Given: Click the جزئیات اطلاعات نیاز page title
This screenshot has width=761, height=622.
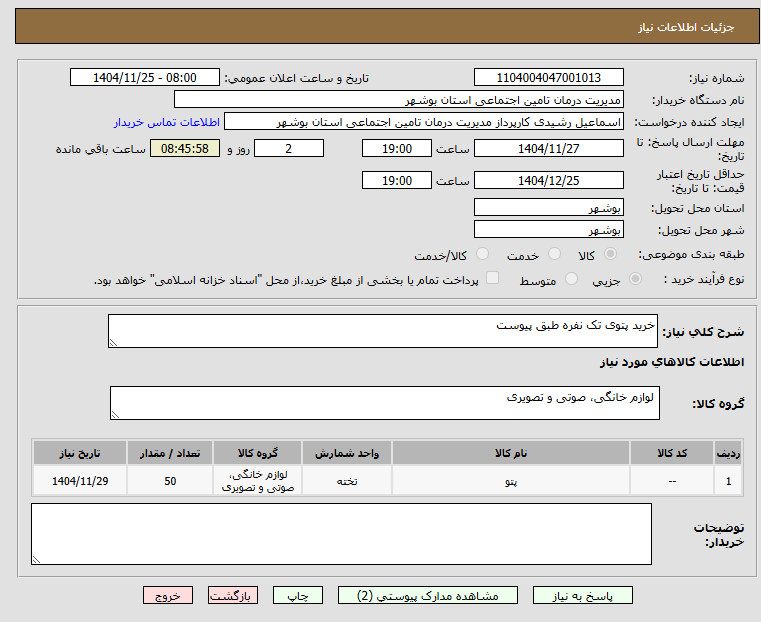Looking at the screenshot, I should (x=686, y=27).
